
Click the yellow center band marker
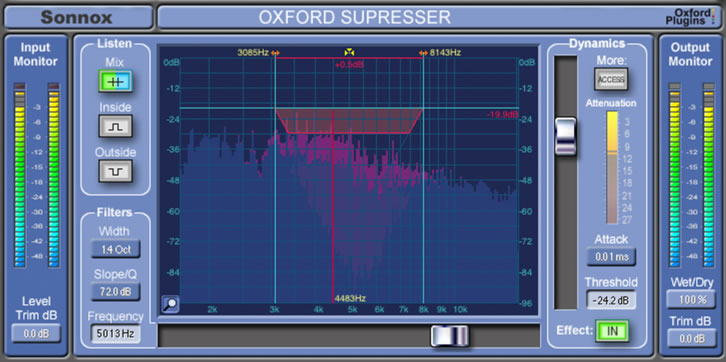tap(349, 52)
